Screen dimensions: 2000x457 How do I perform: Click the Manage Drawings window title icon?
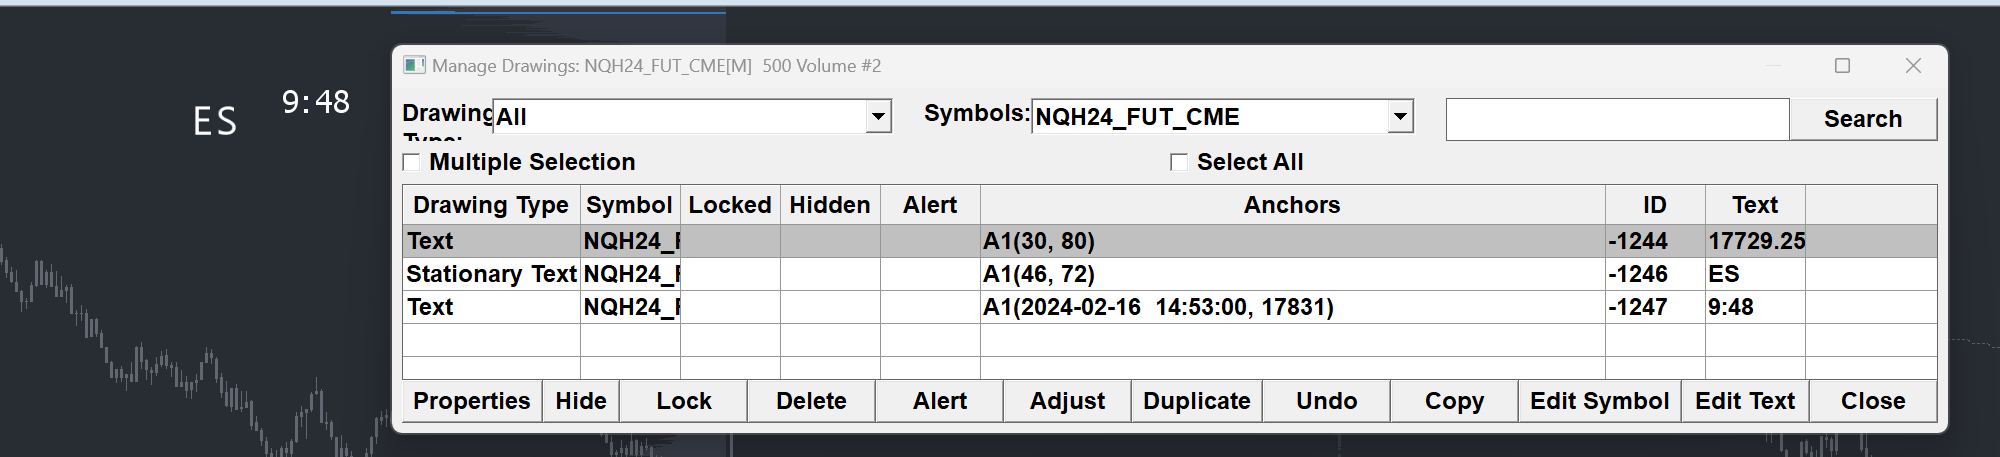point(414,66)
